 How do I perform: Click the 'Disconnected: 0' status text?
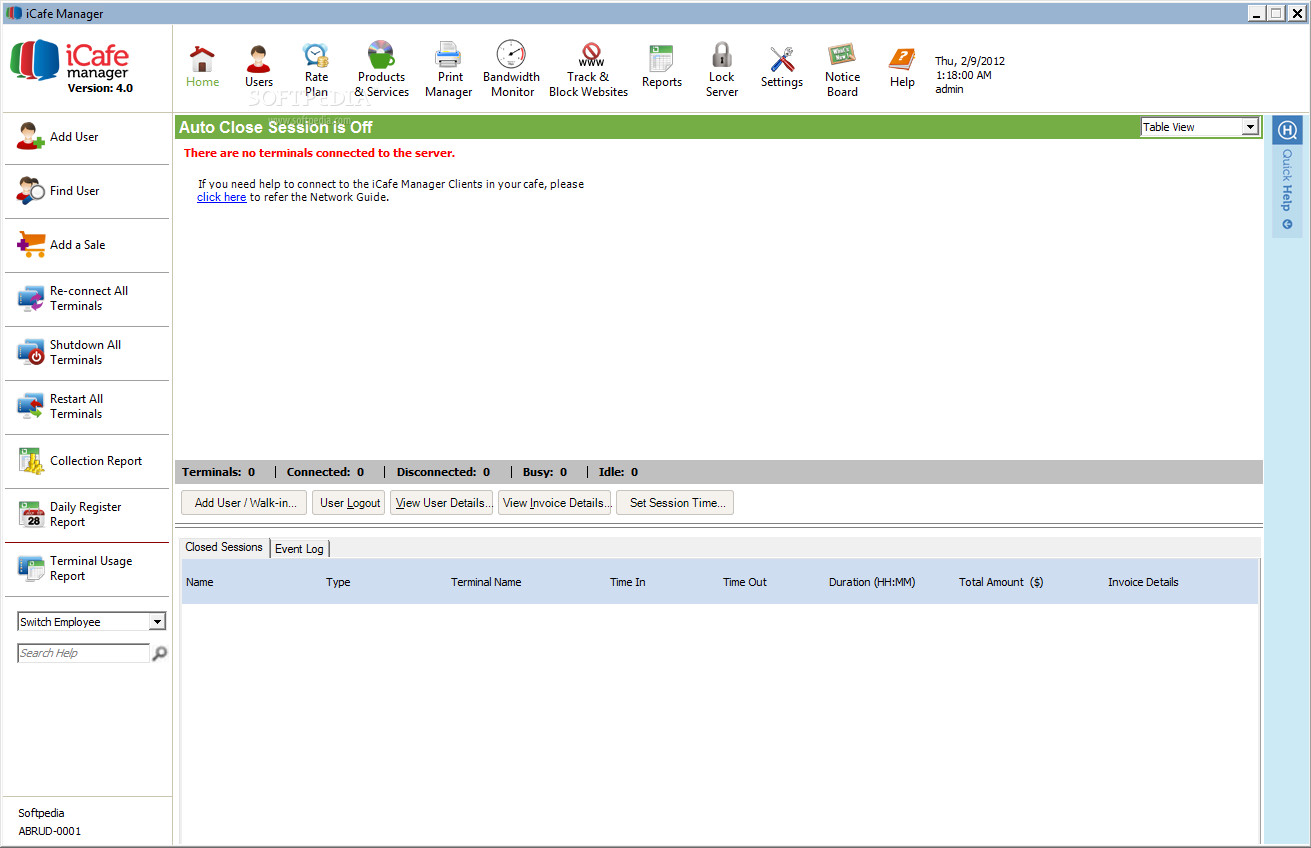[443, 472]
